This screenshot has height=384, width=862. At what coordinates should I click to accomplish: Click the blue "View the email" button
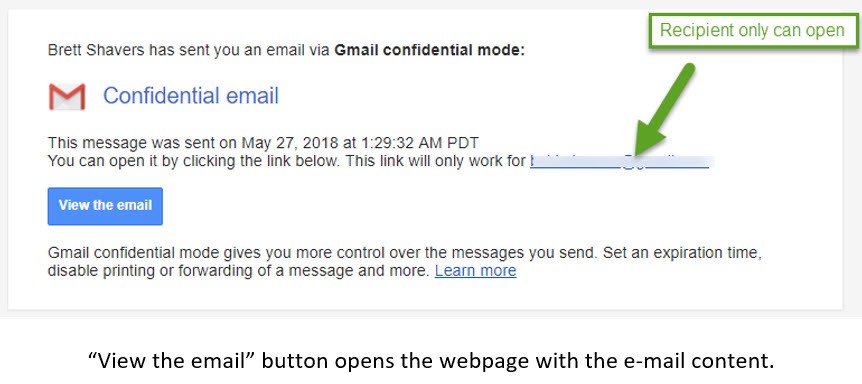(105, 206)
